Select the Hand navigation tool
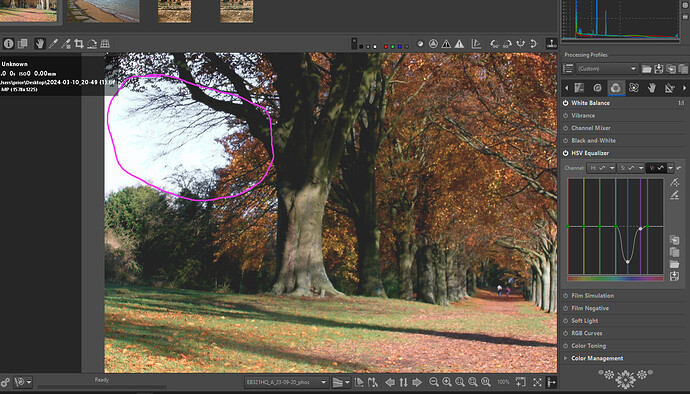690x394 pixels. click(40, 43)
